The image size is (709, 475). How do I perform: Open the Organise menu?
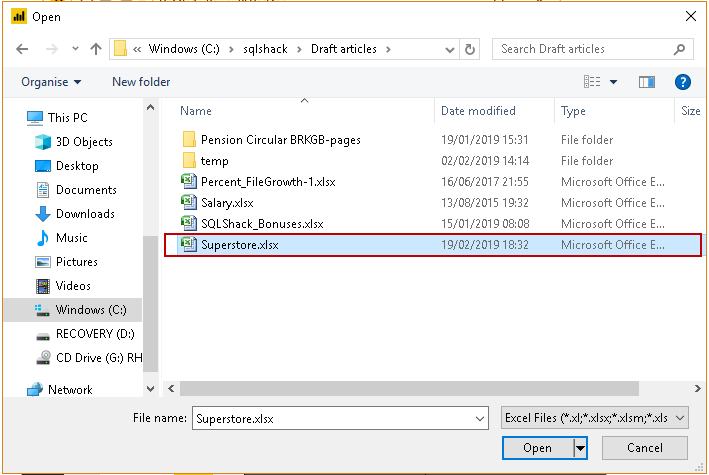(51, 82)
